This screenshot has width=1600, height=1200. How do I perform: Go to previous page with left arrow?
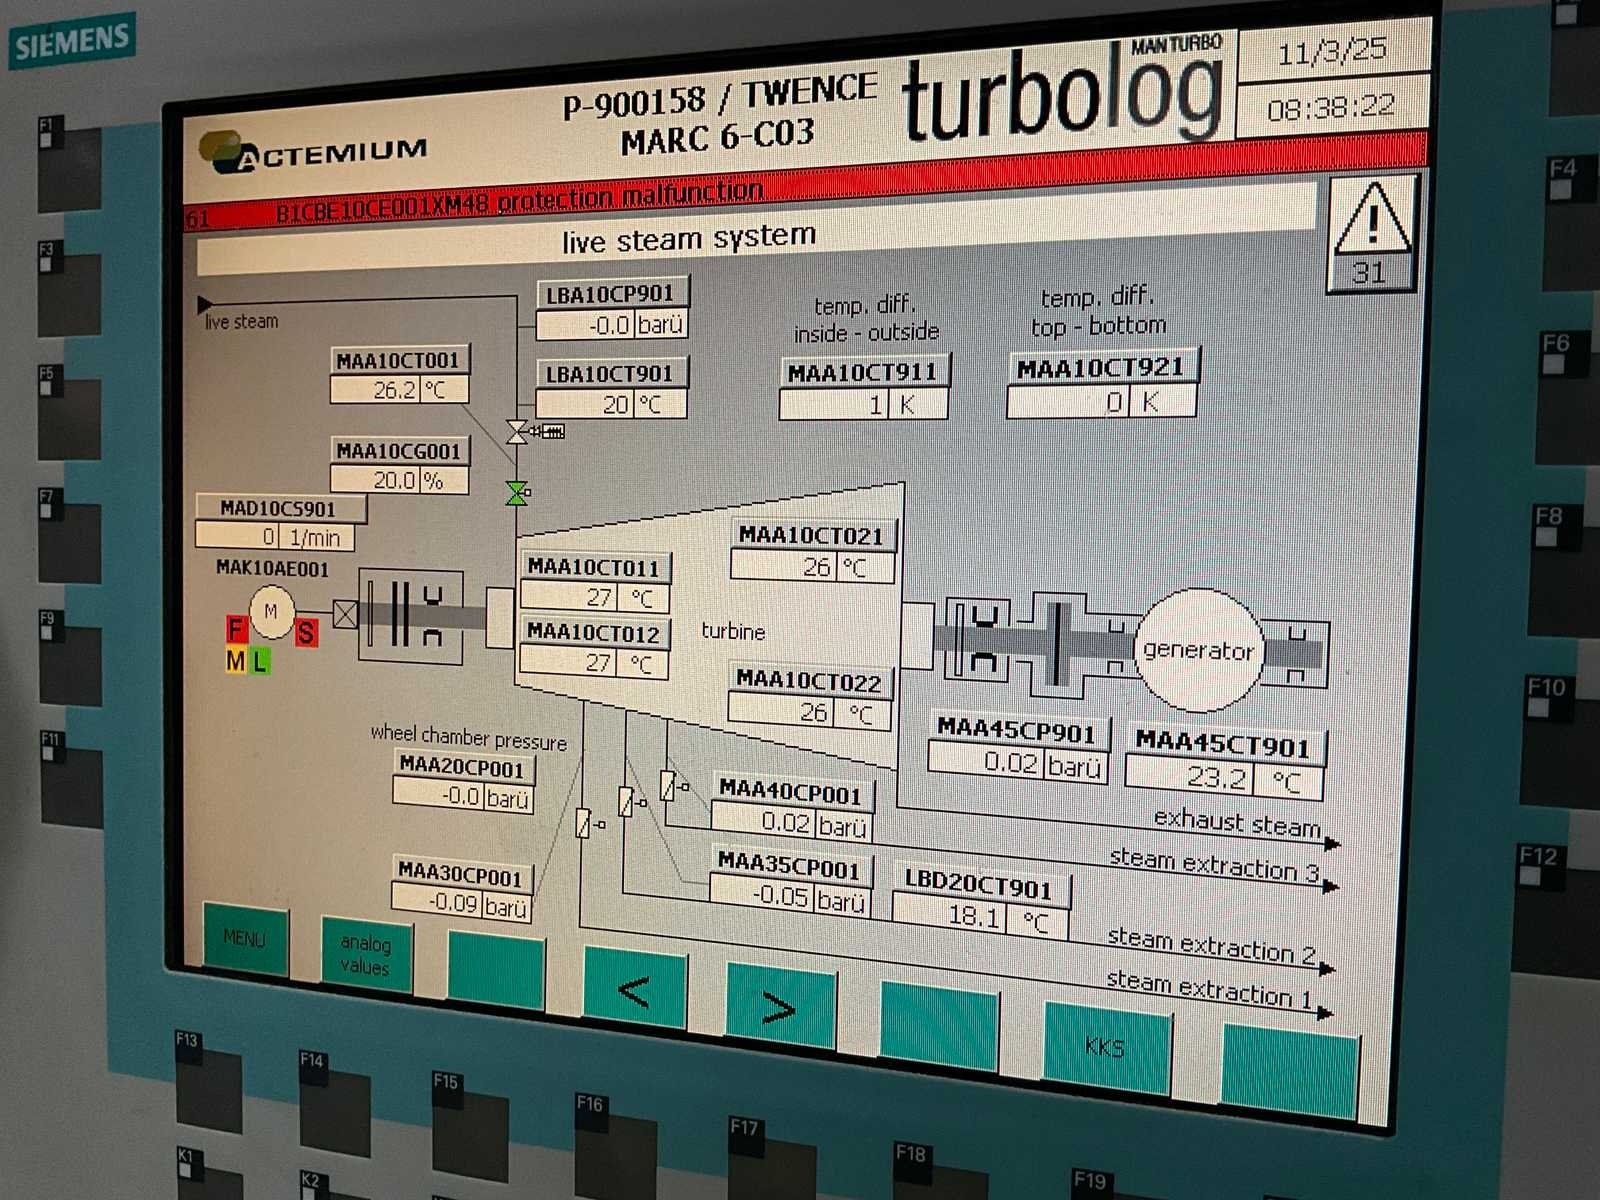click(634, 990)
